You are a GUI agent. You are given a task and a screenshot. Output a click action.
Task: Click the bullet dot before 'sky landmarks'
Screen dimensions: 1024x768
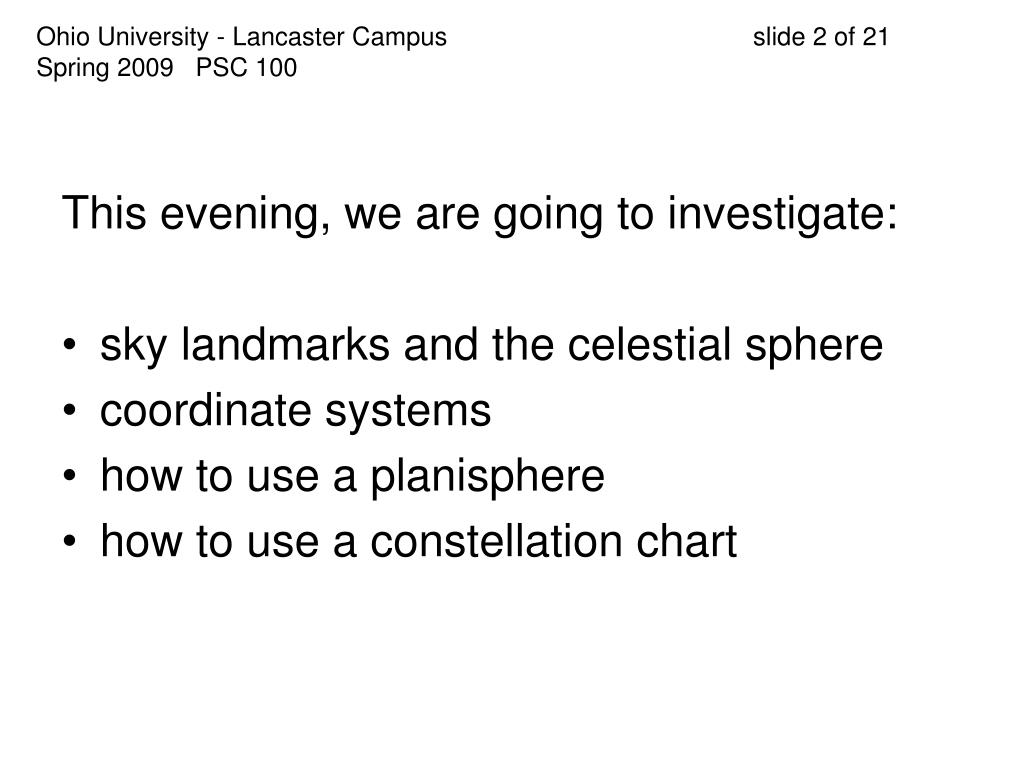[x=70, y=345]
